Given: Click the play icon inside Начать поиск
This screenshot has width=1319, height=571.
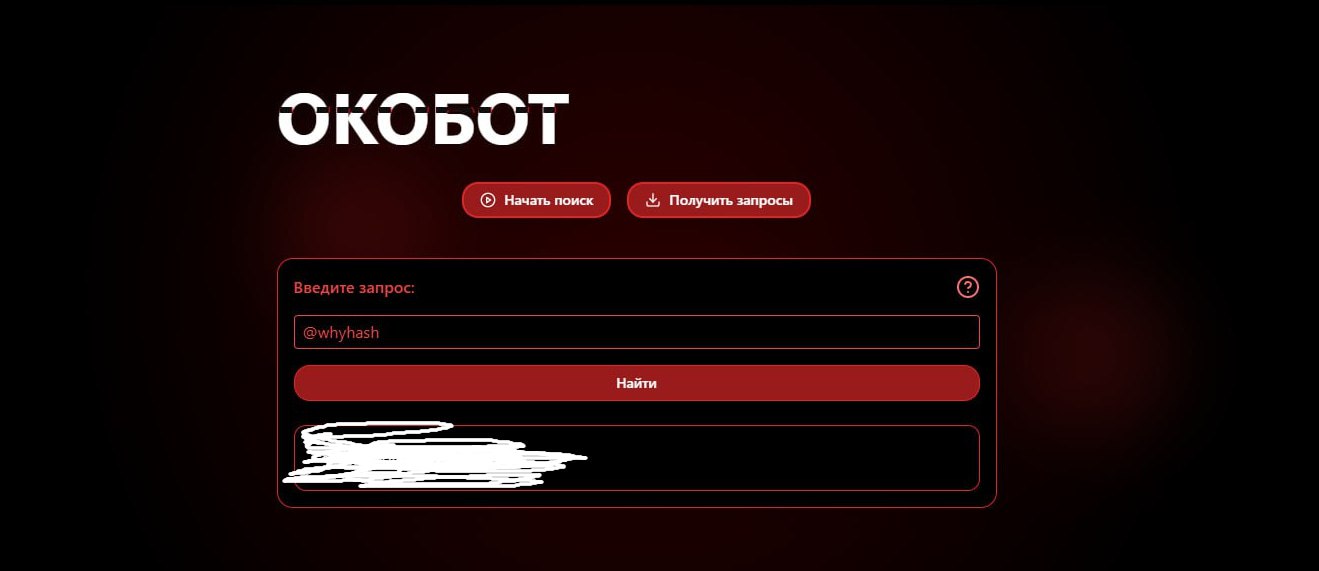Looking at the screenshot, I should (488, 200).
